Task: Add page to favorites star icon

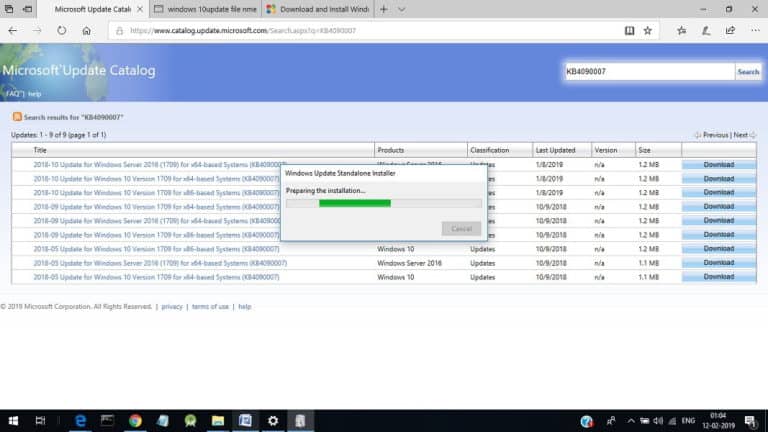Action: [648, 30]
